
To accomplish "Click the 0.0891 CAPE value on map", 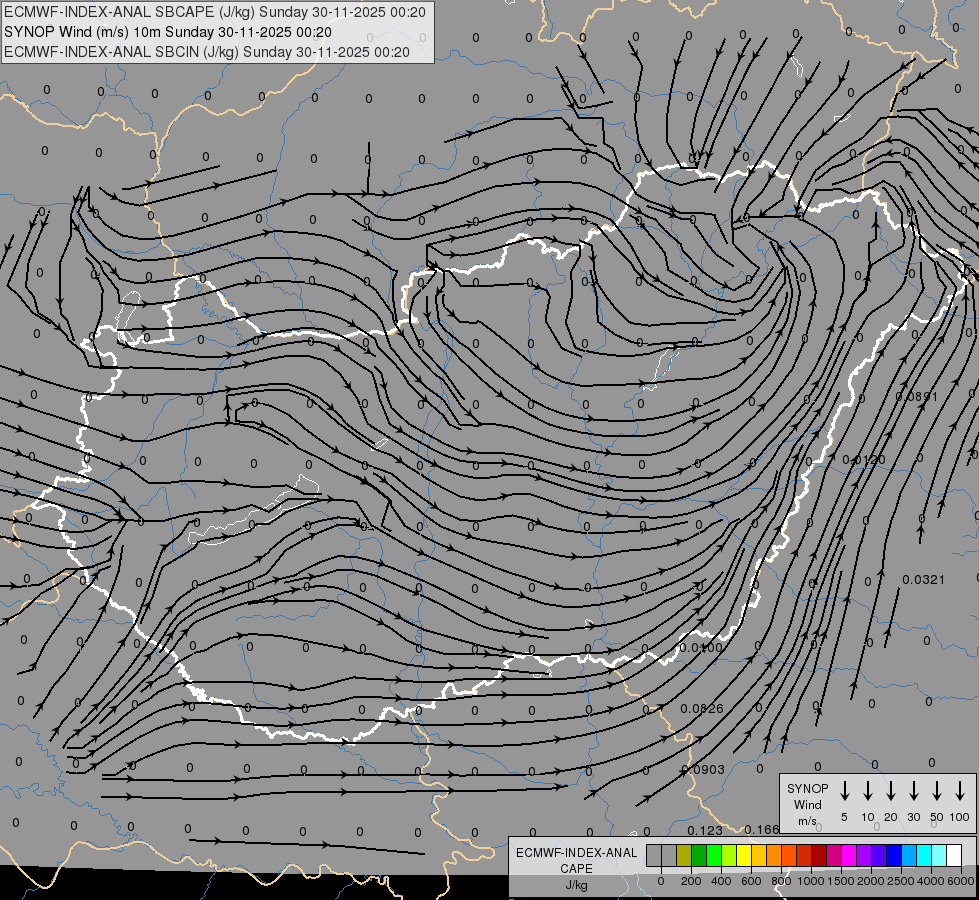I will 917,397.
